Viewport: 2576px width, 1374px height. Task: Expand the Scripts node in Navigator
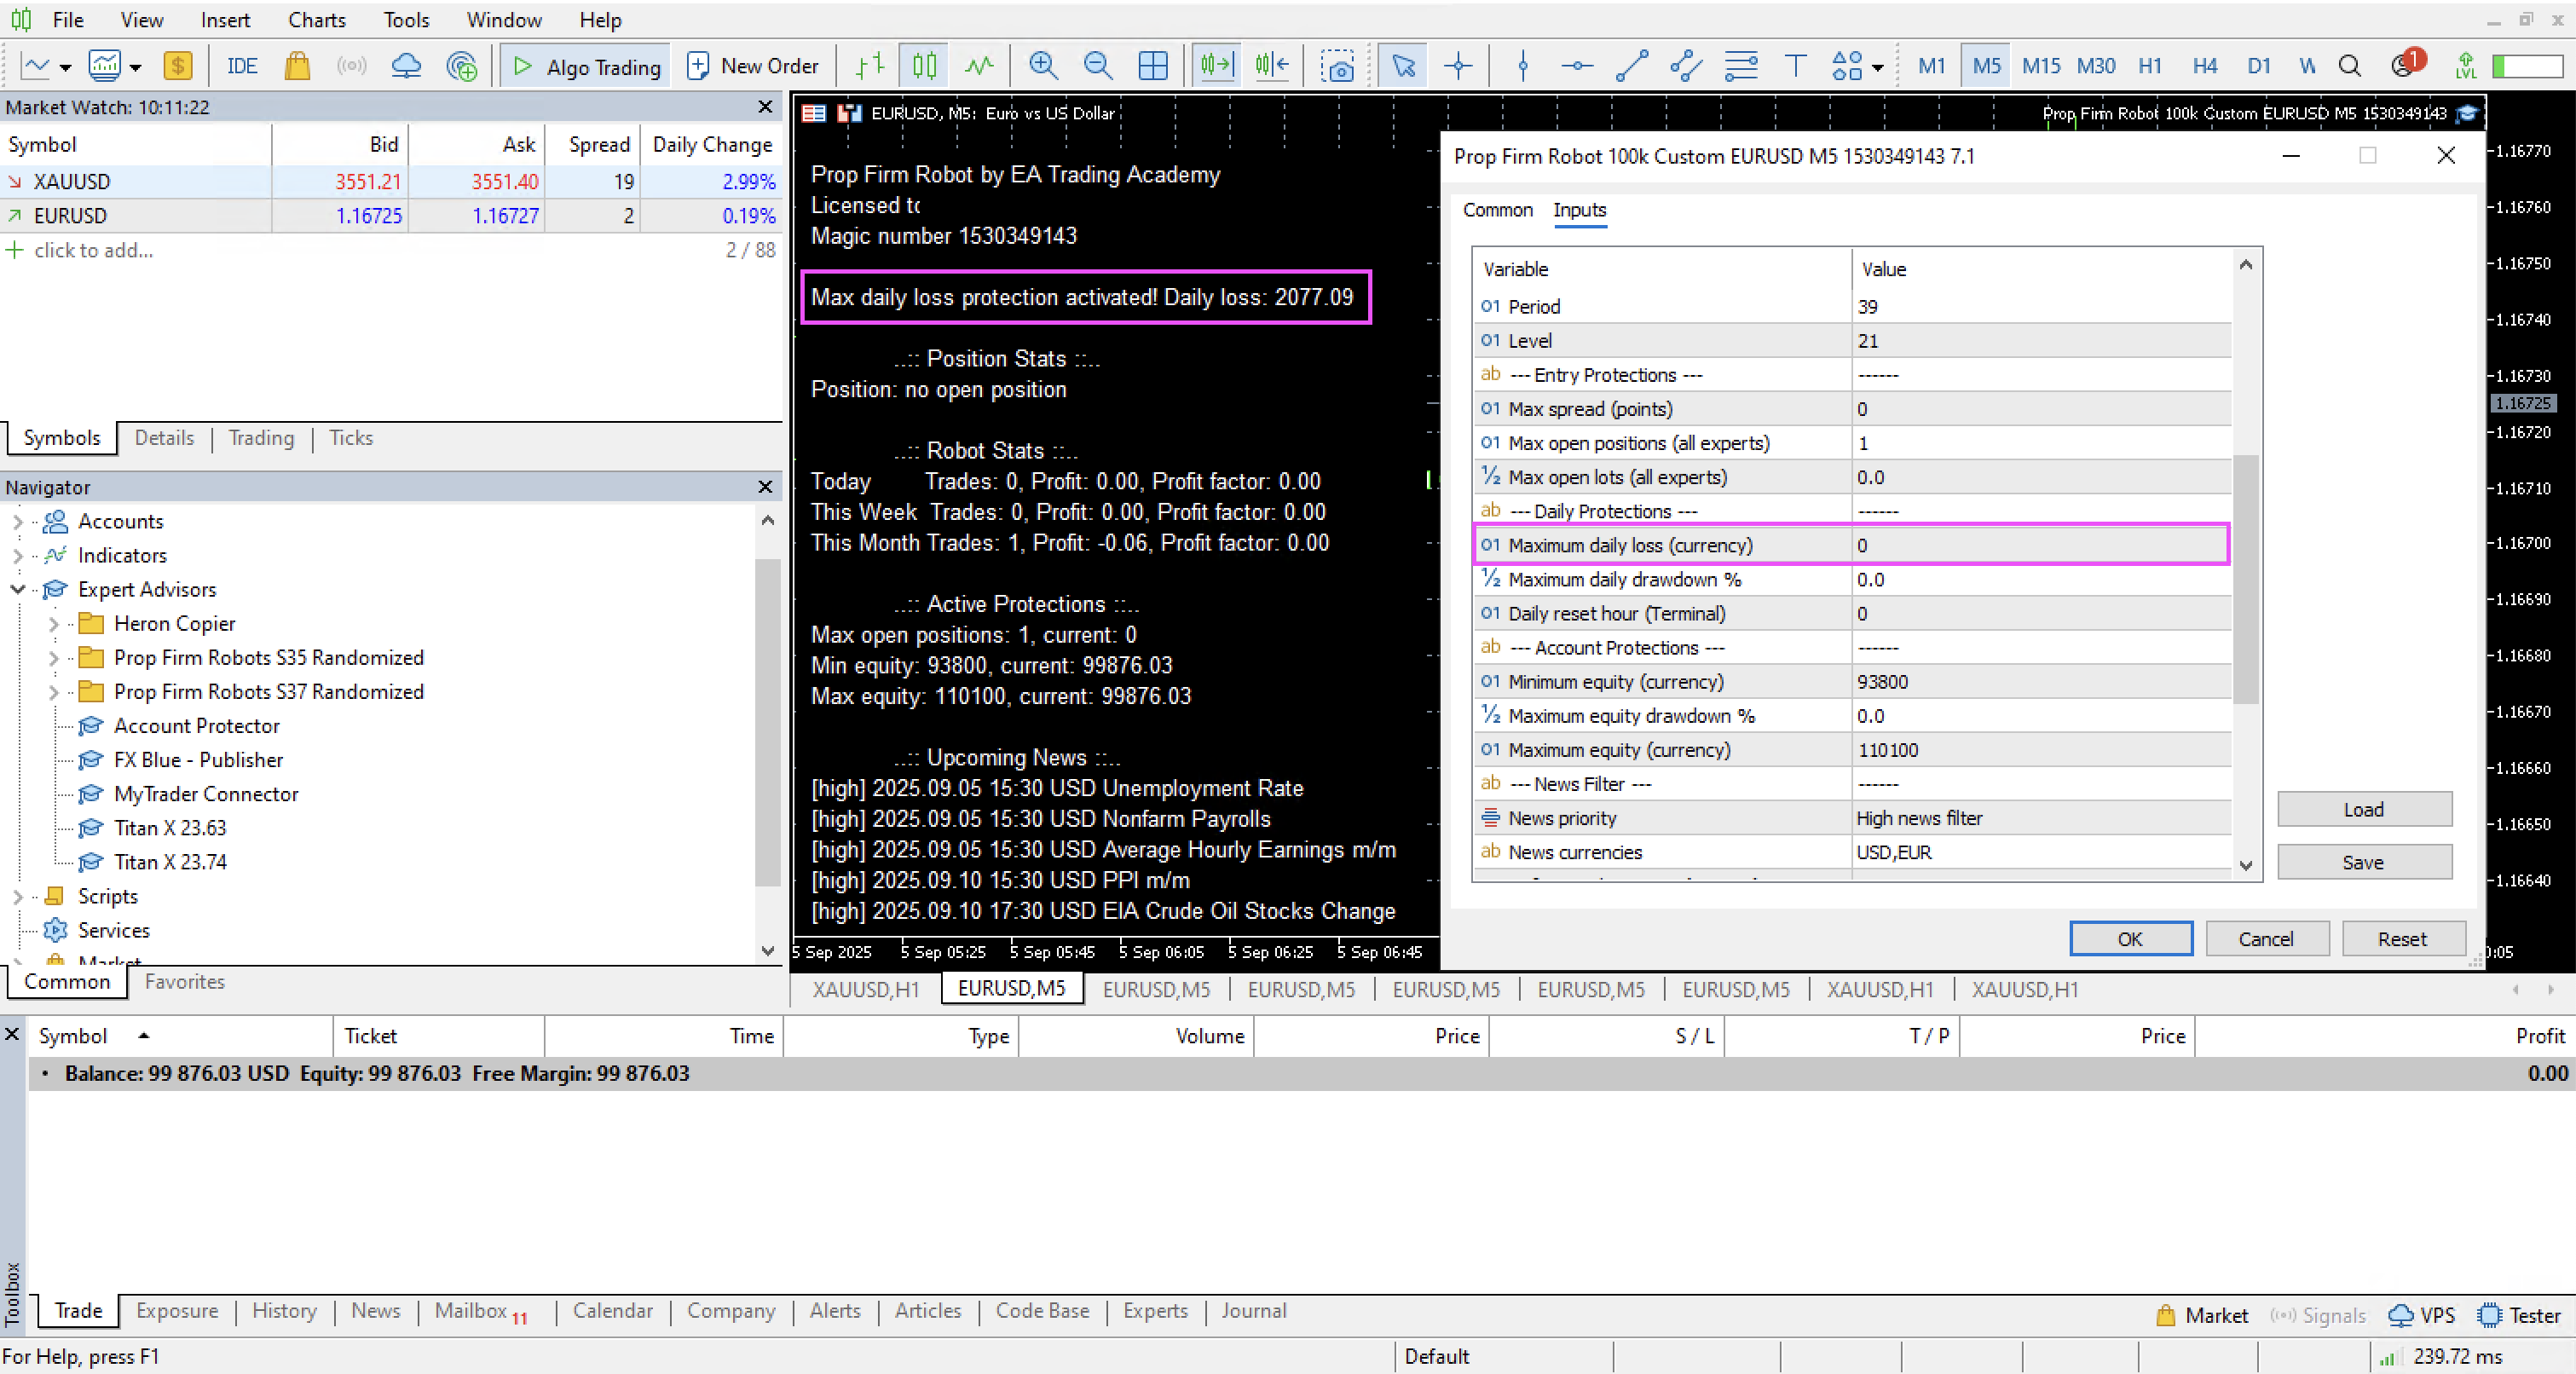point(17,897)
